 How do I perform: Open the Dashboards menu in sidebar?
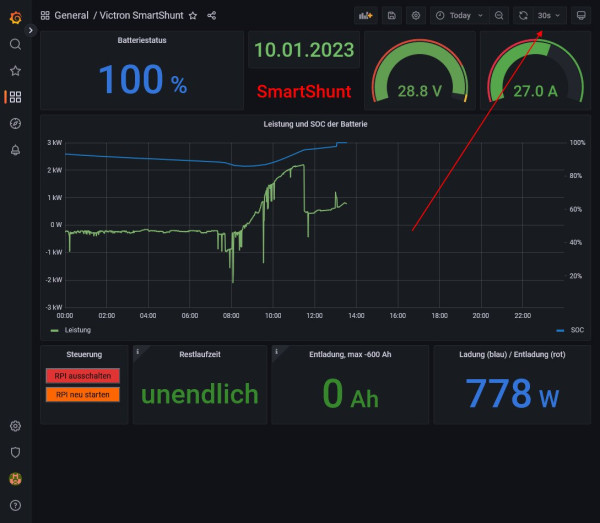[x=15, y=97]
